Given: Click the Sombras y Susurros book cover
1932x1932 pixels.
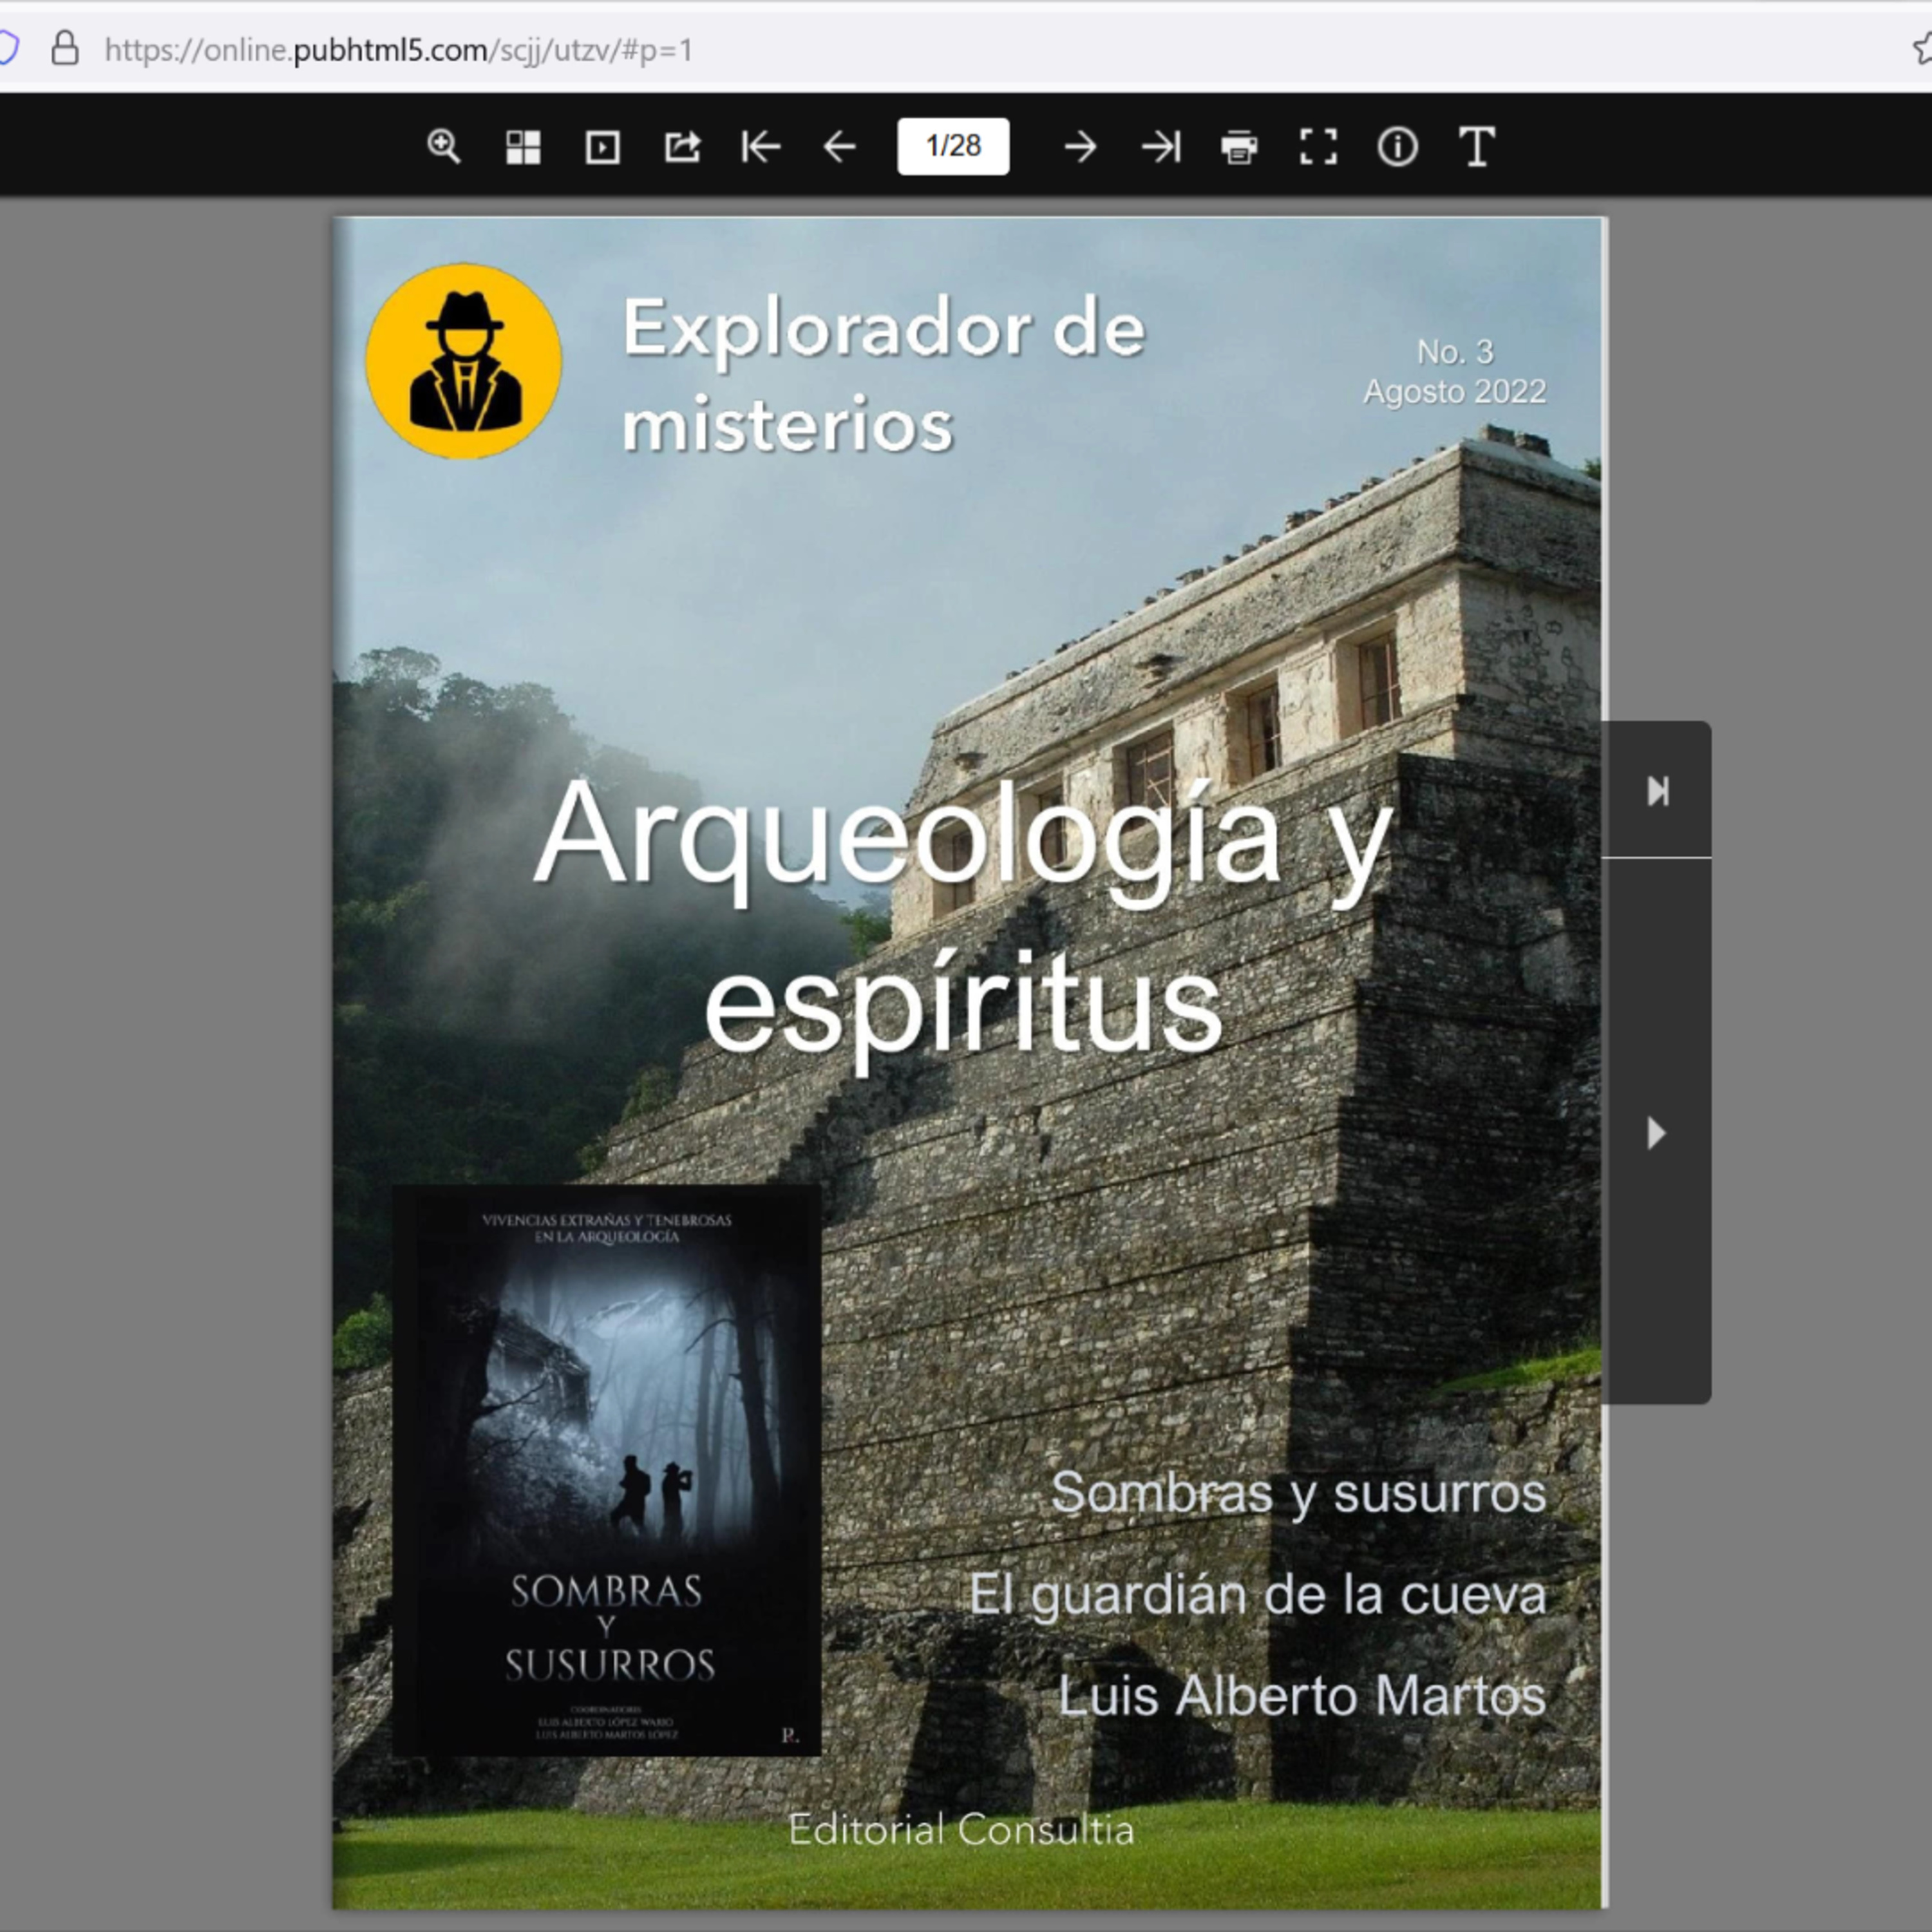Looking at the screenshot, I should click(x=607, y=1470).
